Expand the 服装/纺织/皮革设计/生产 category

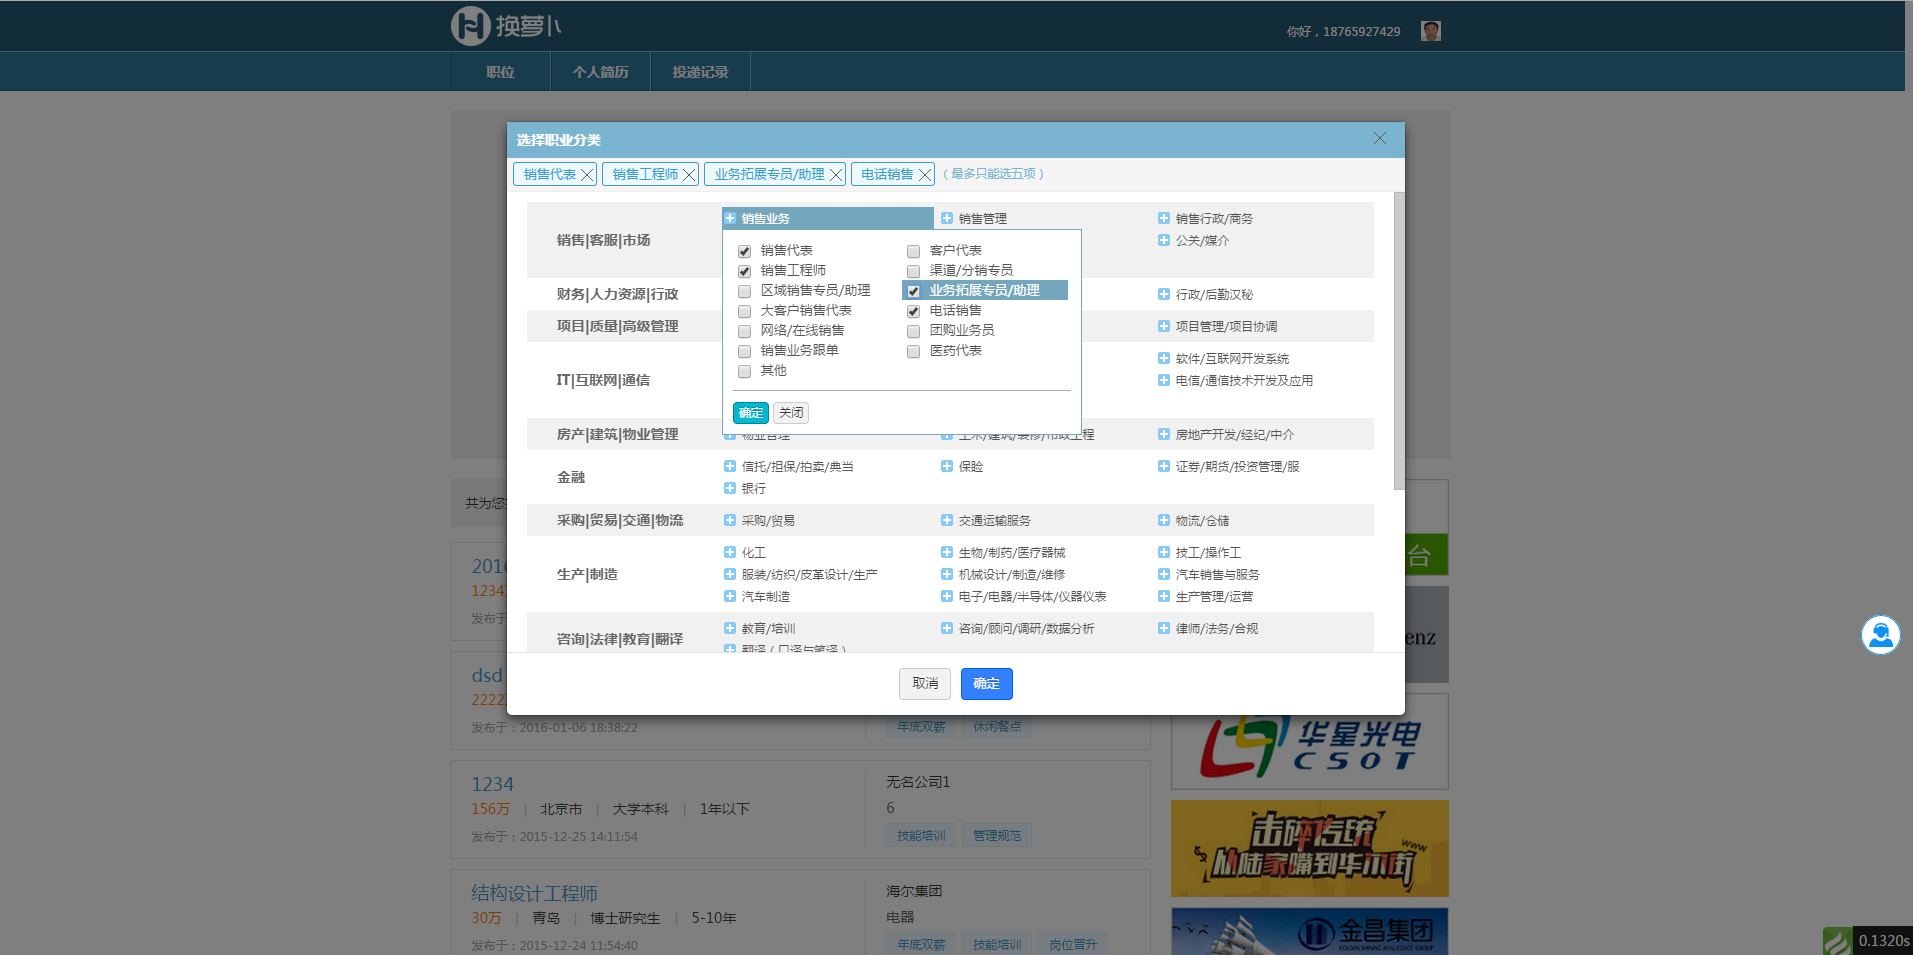click(730, 574)
